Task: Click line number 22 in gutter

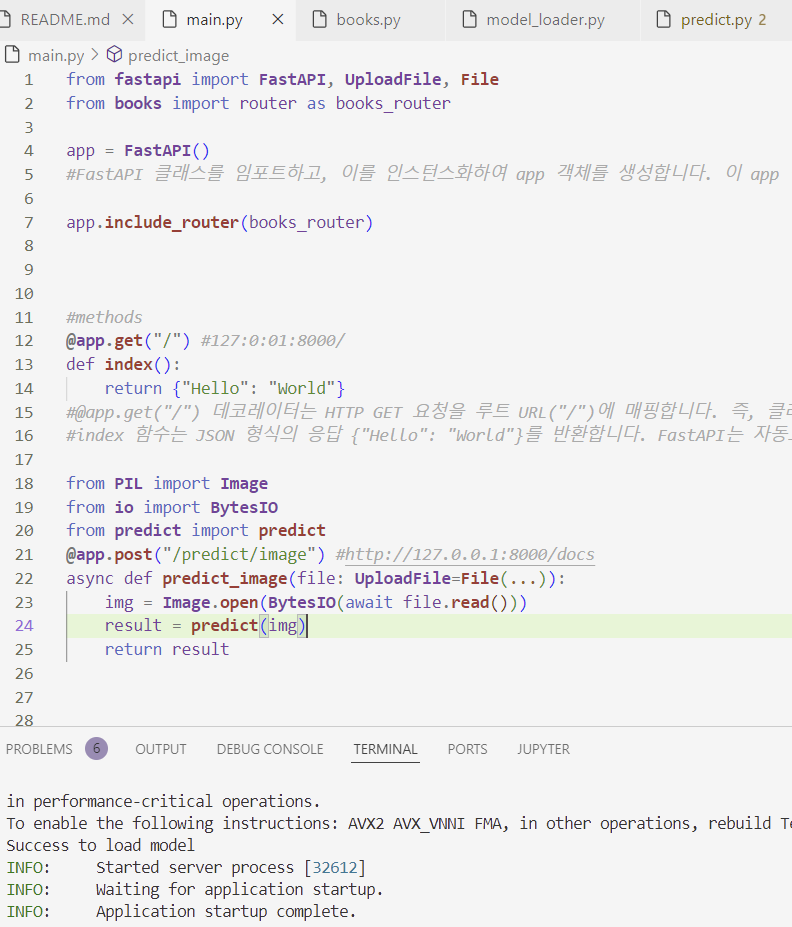Action: click(24, 578)
